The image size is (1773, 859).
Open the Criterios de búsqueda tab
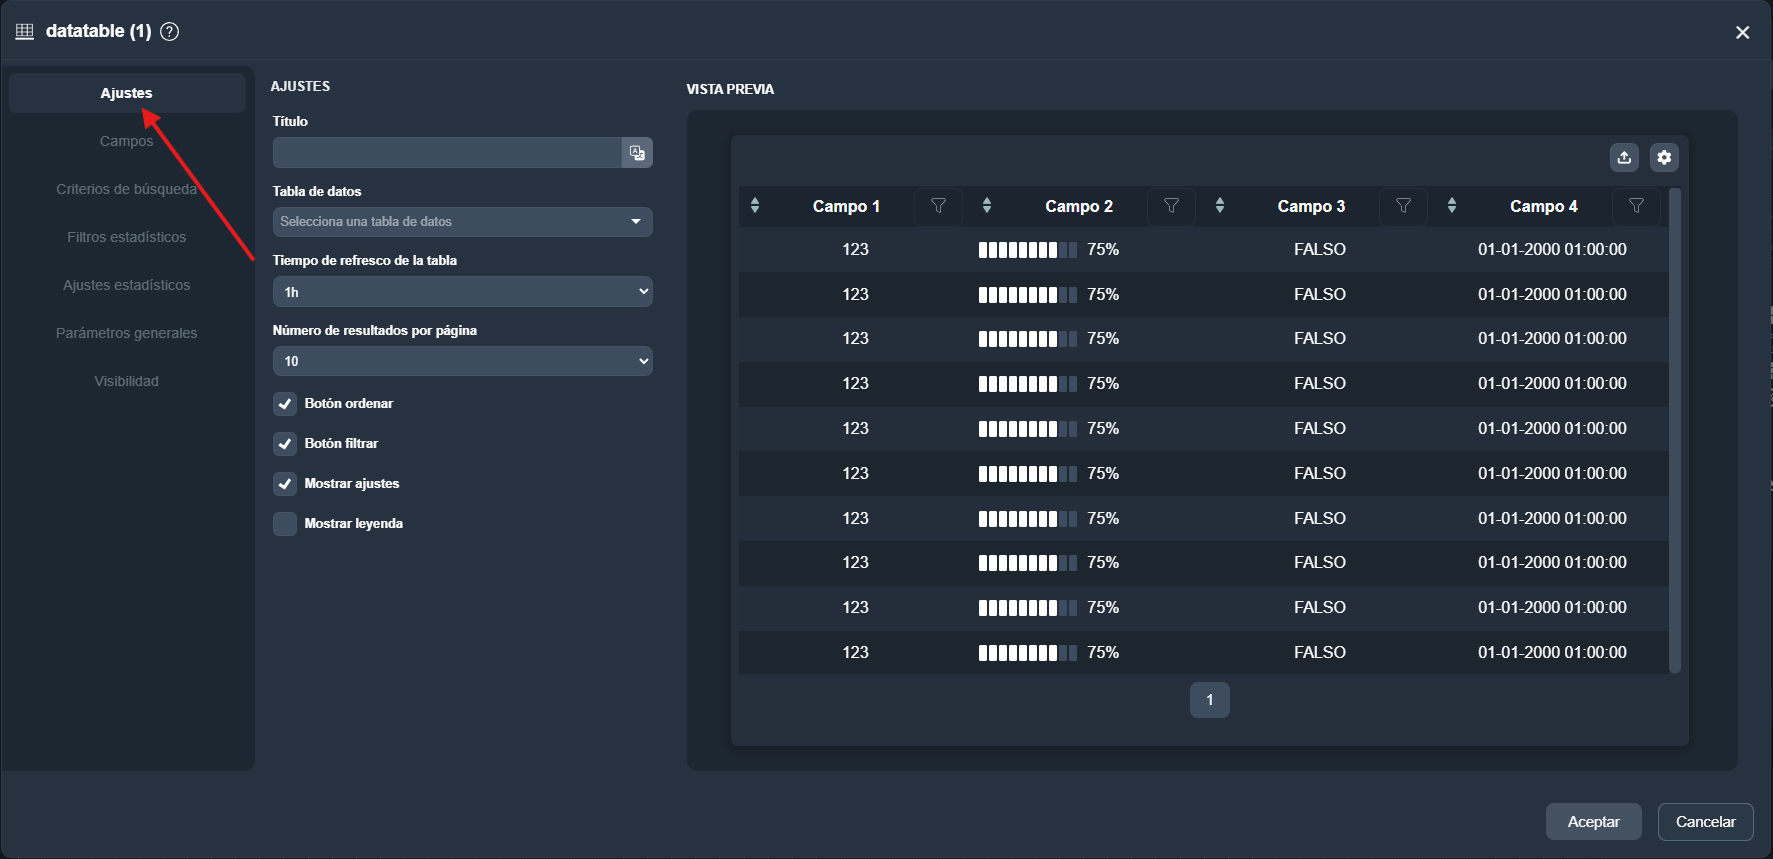(126, 189)
